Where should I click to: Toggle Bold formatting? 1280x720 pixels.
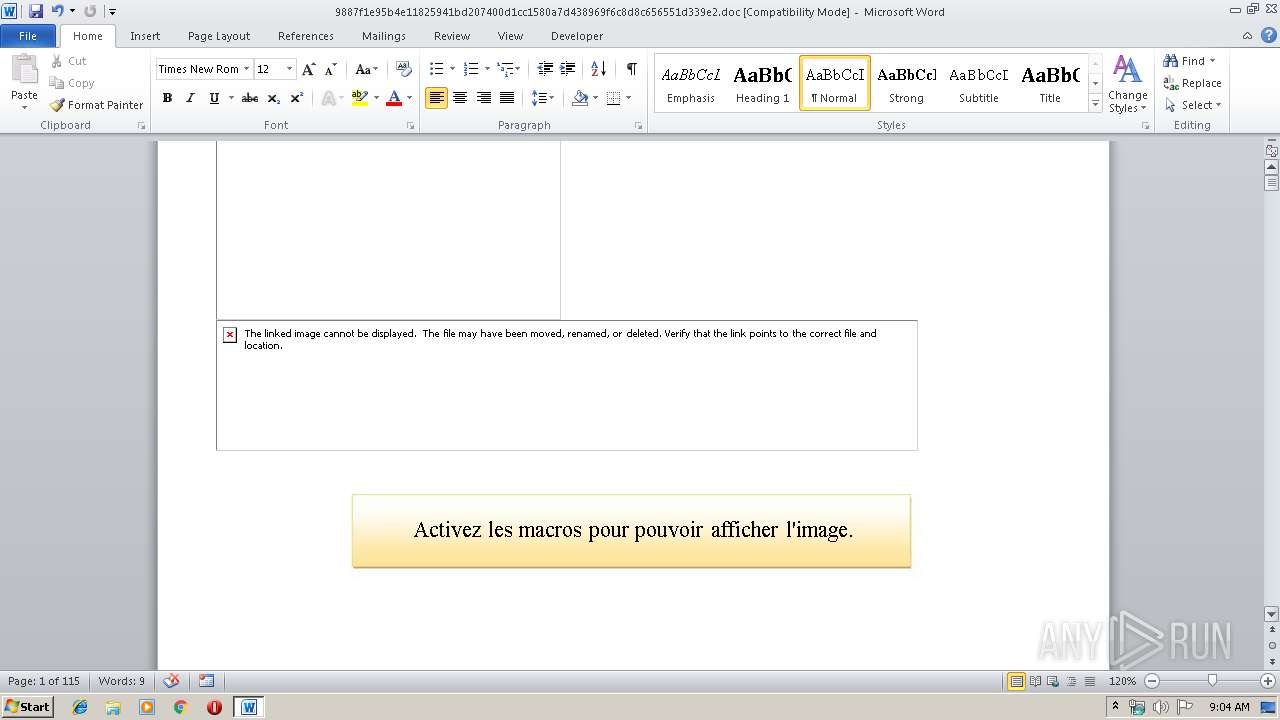coord(167,98)
